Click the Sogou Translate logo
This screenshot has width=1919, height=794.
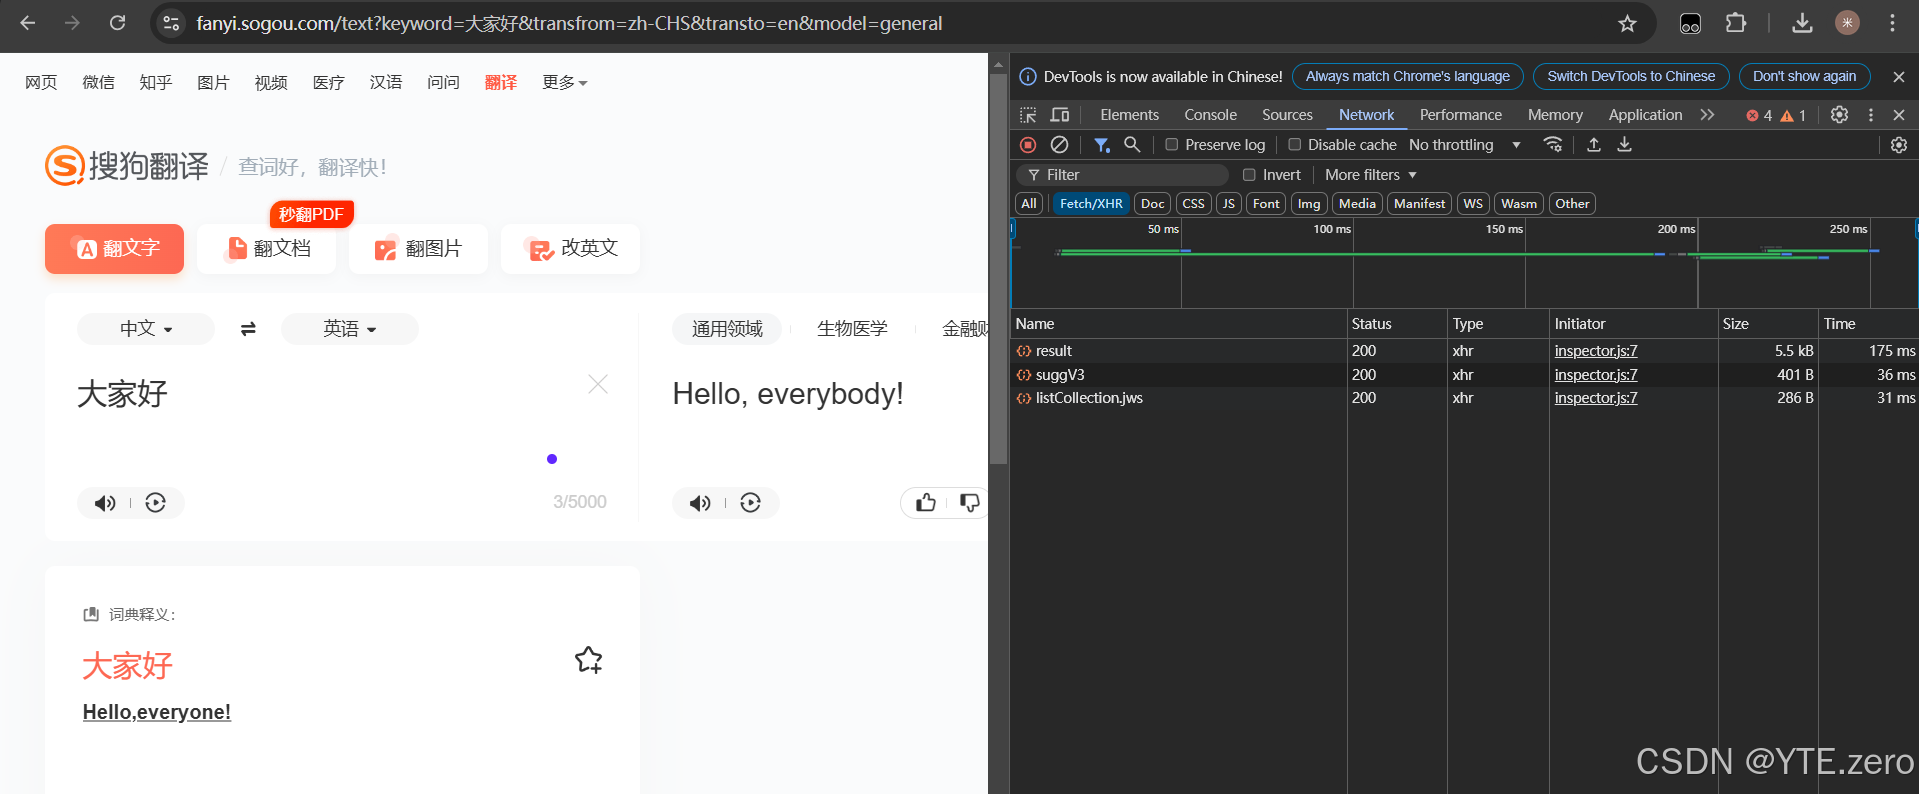tap(127, 166)
